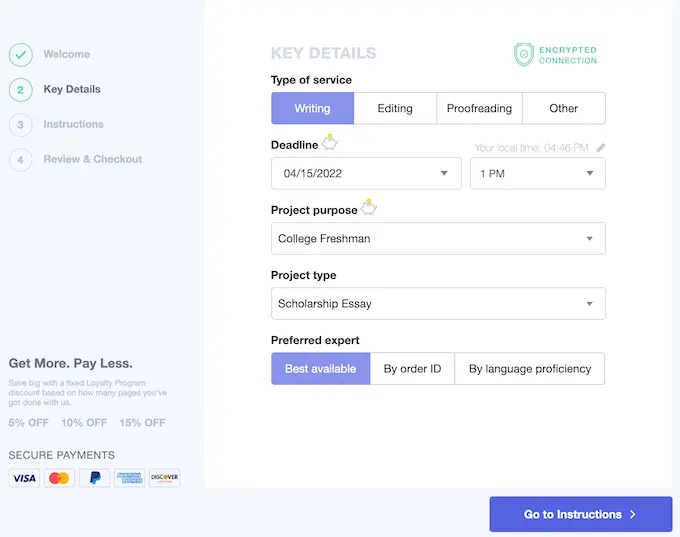Open the Project purpose College Freshman dropdown
The width and height of the screenshot is (680, 537).
point(438,239)
